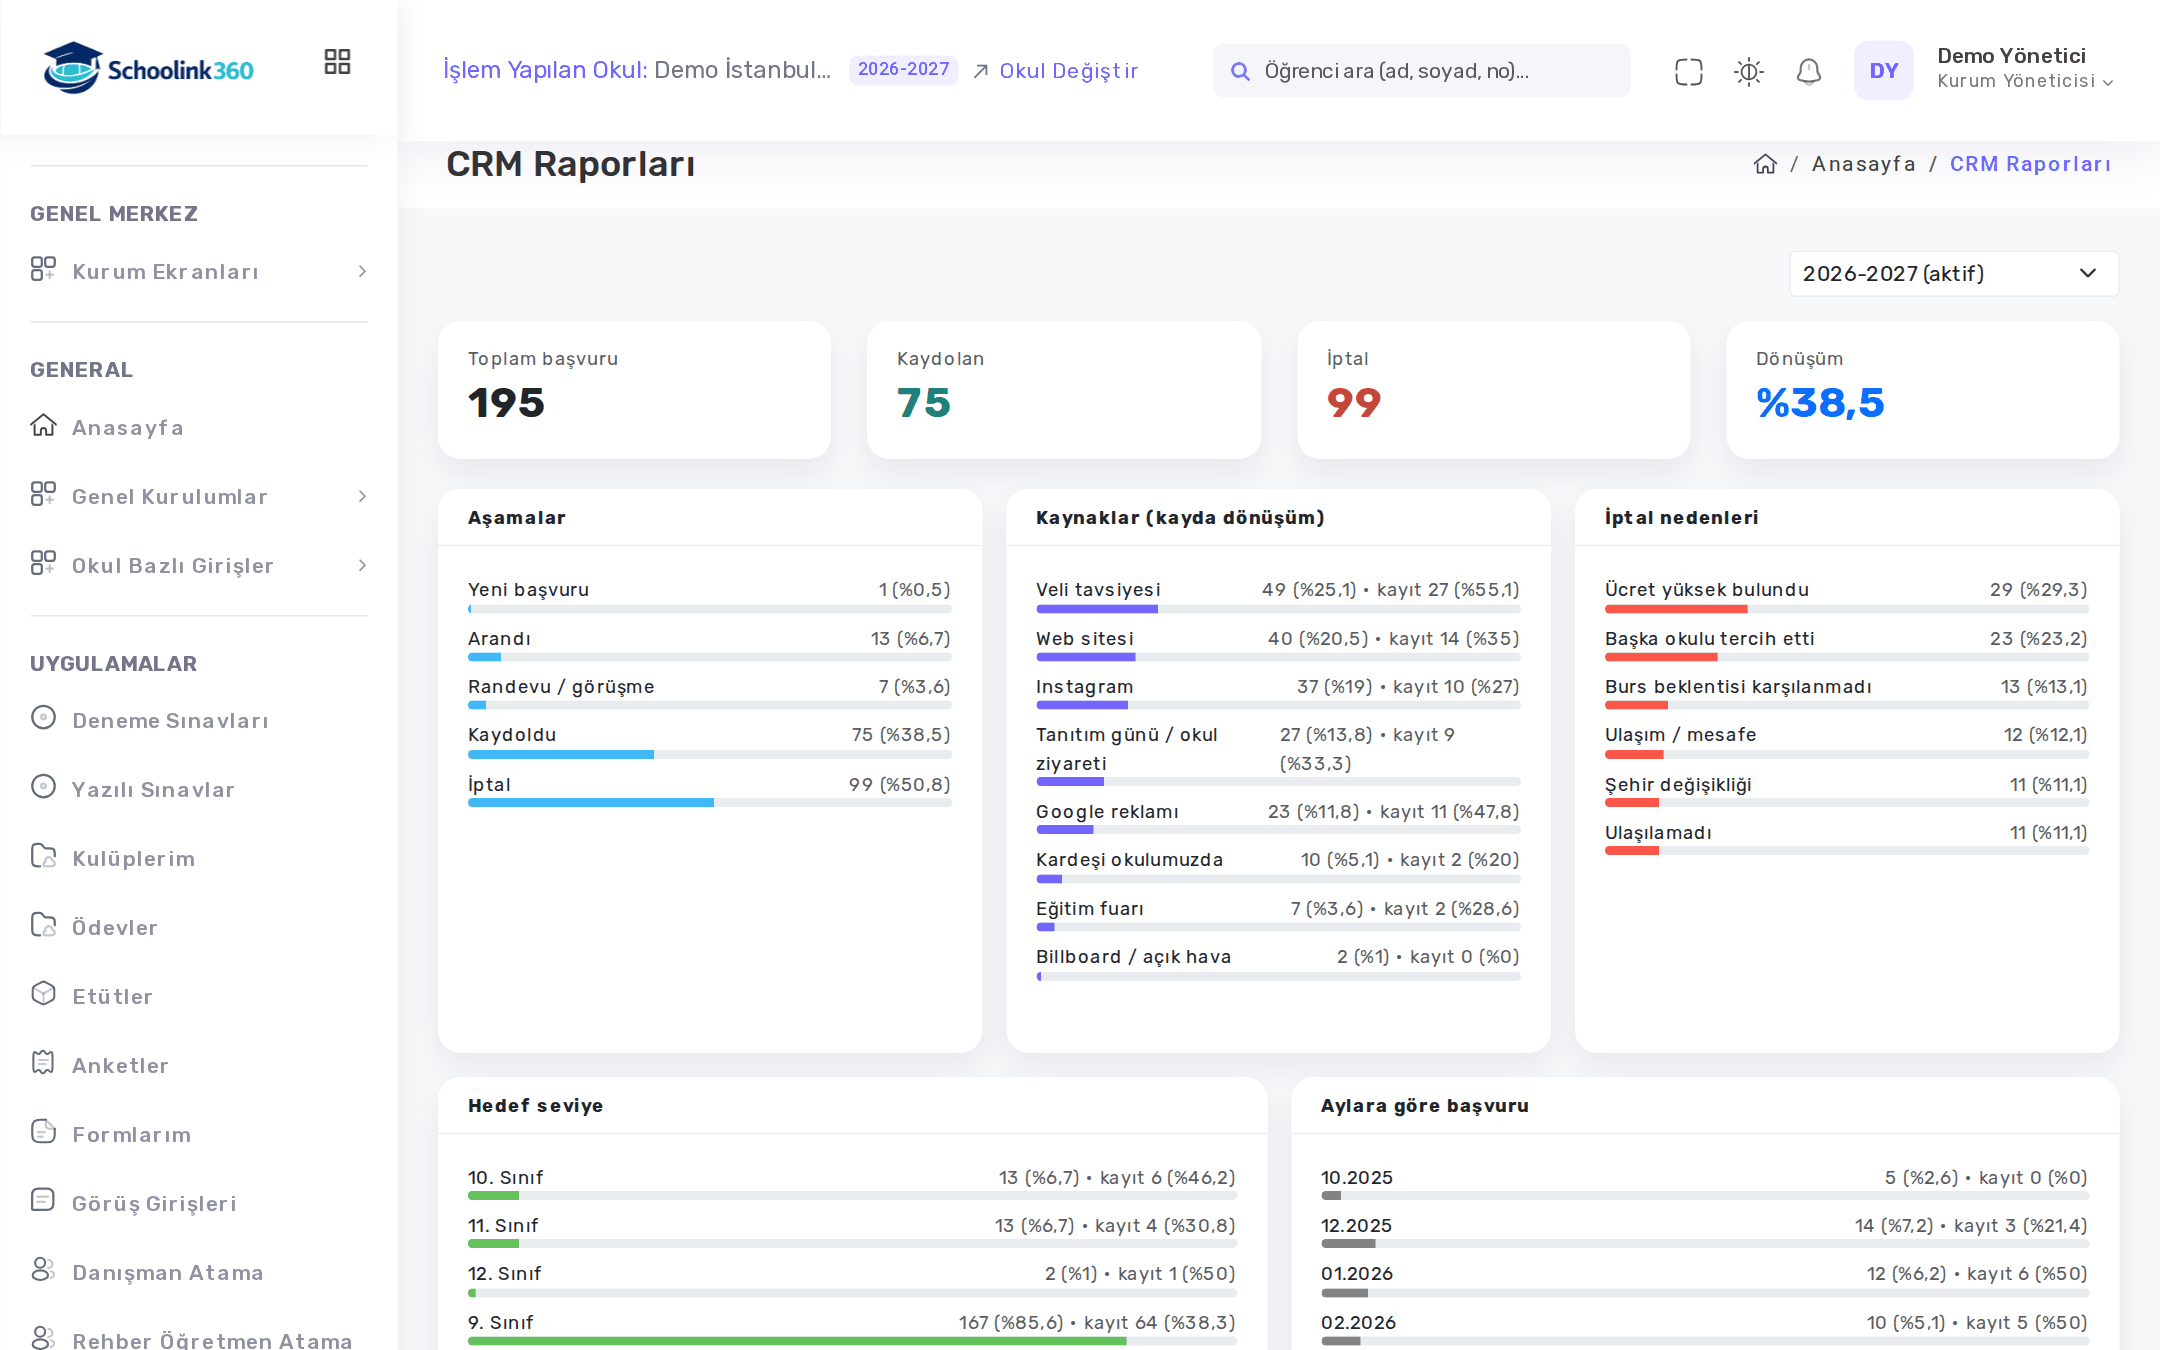Image resolution: width=2160 pixels, height=1350 pixels.
Task: Click the Formlarım document icon
Action: point(43,1132)
